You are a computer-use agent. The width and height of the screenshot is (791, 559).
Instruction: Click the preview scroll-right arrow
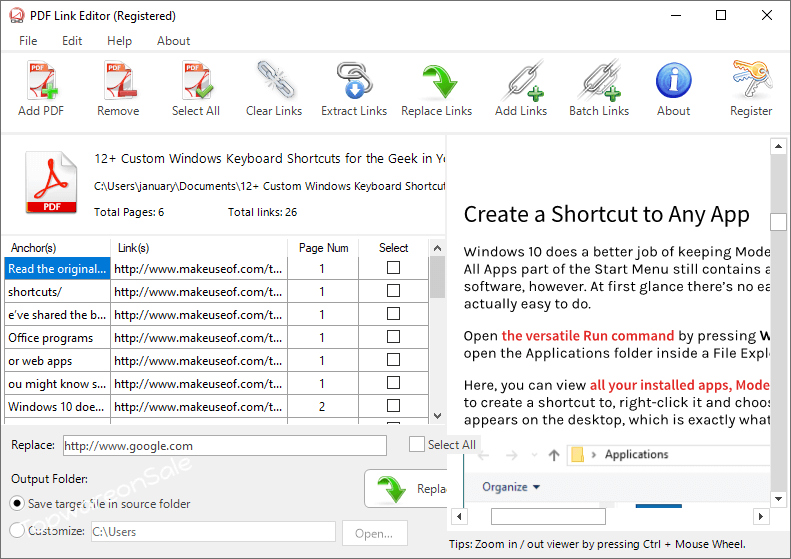(761, 517)
